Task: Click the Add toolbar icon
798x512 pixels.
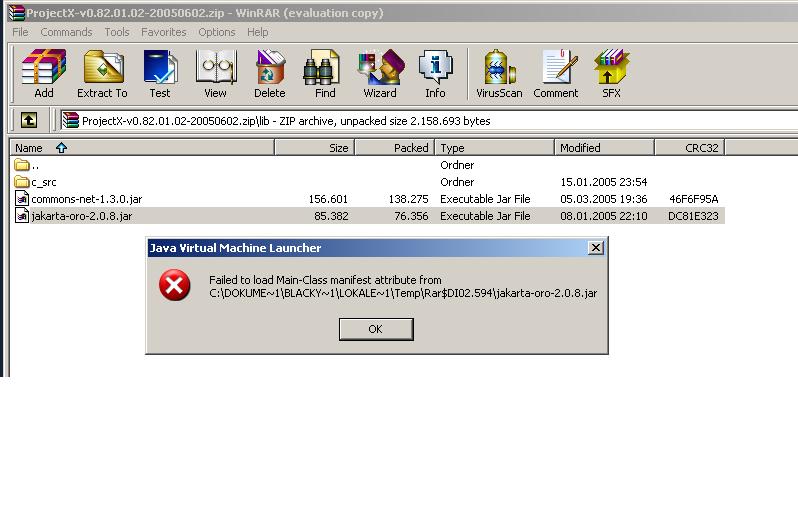Action: point(44,74)
